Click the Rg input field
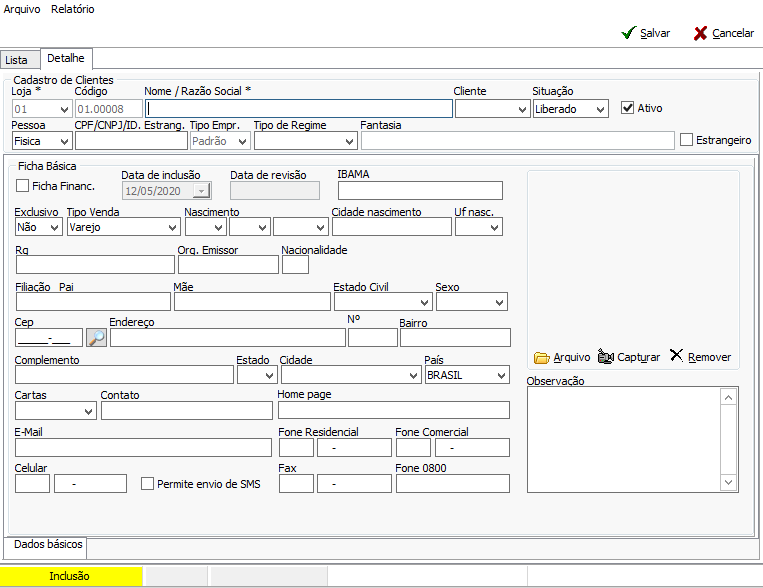This screenshot has height=588, width=763. (95, 265)
